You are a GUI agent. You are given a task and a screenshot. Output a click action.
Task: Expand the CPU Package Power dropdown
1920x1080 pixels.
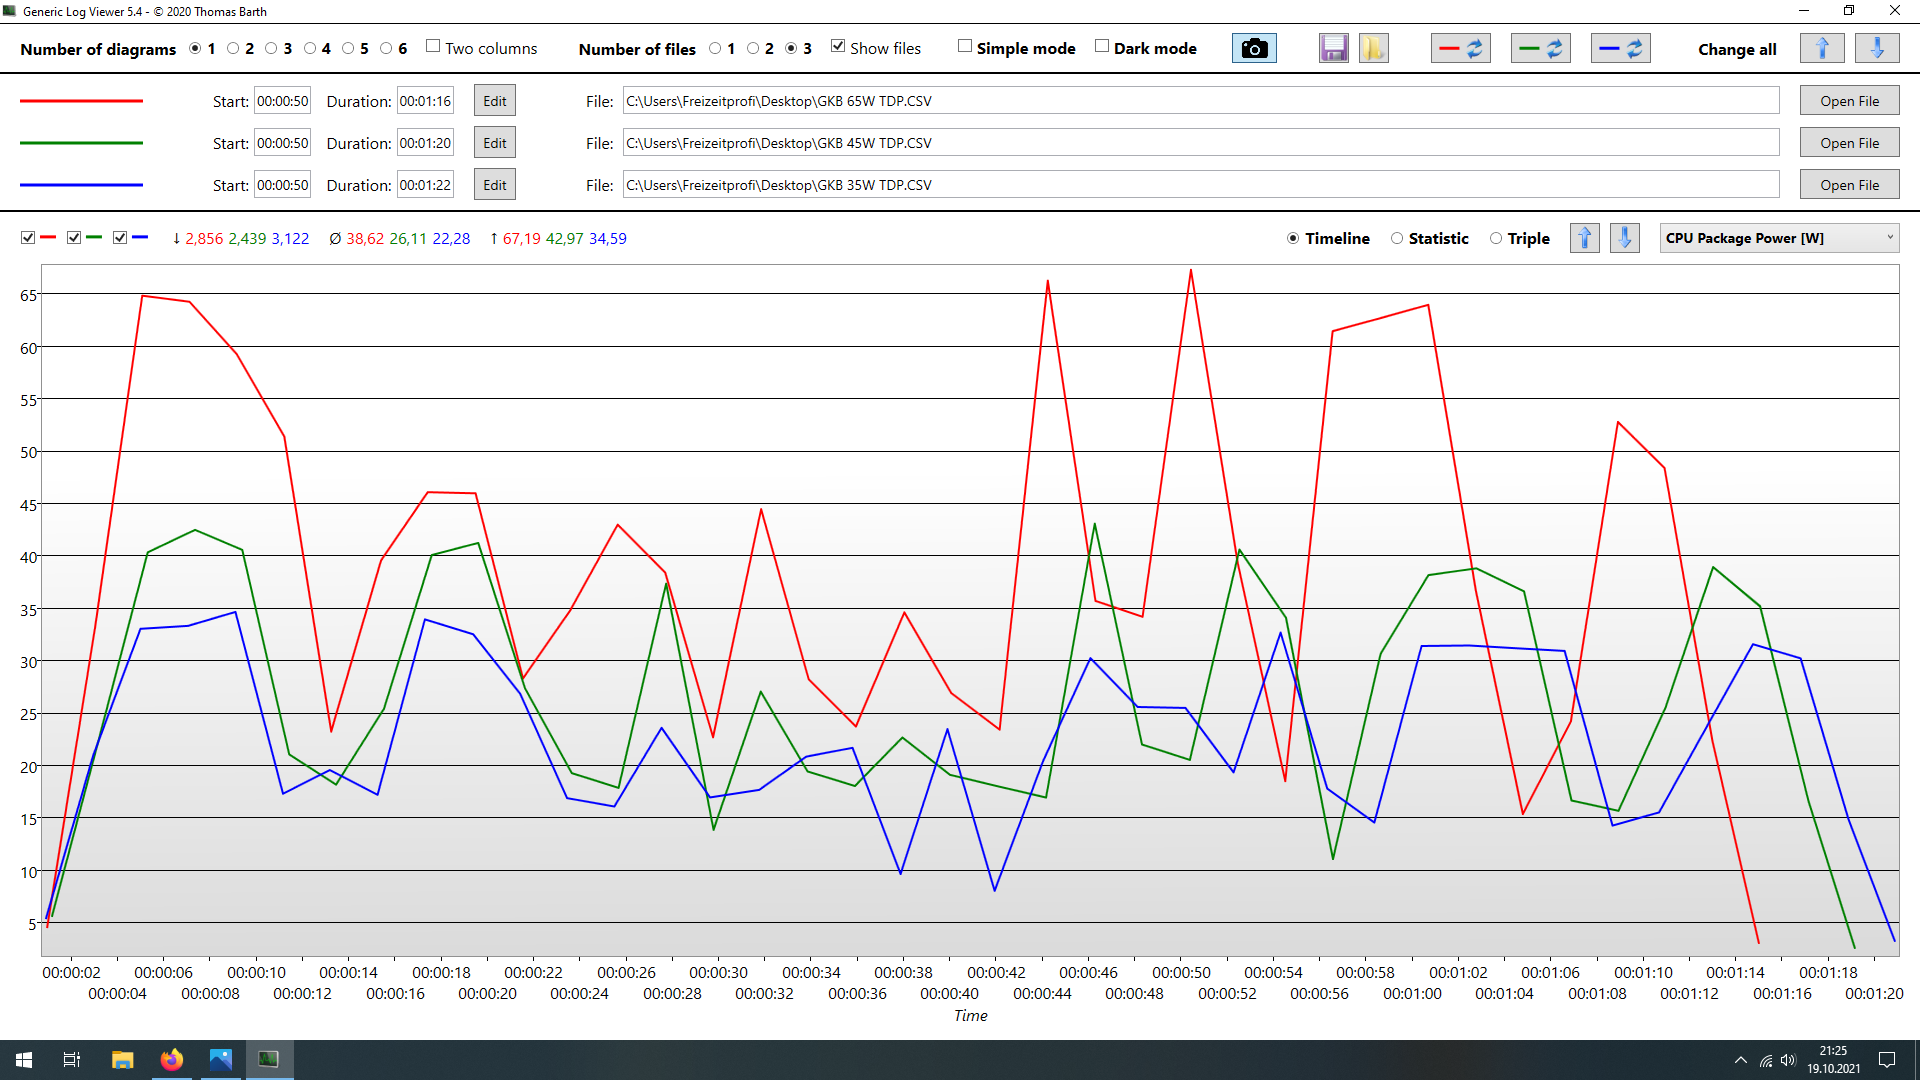(1779, 238)
